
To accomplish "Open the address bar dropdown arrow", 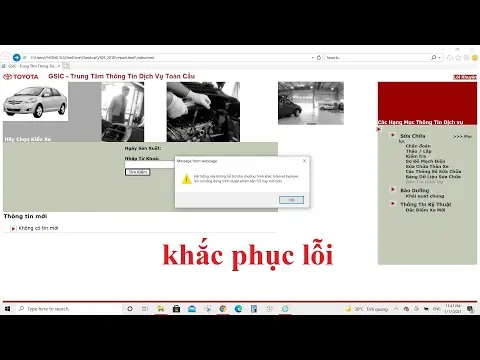I will point(313,57).
